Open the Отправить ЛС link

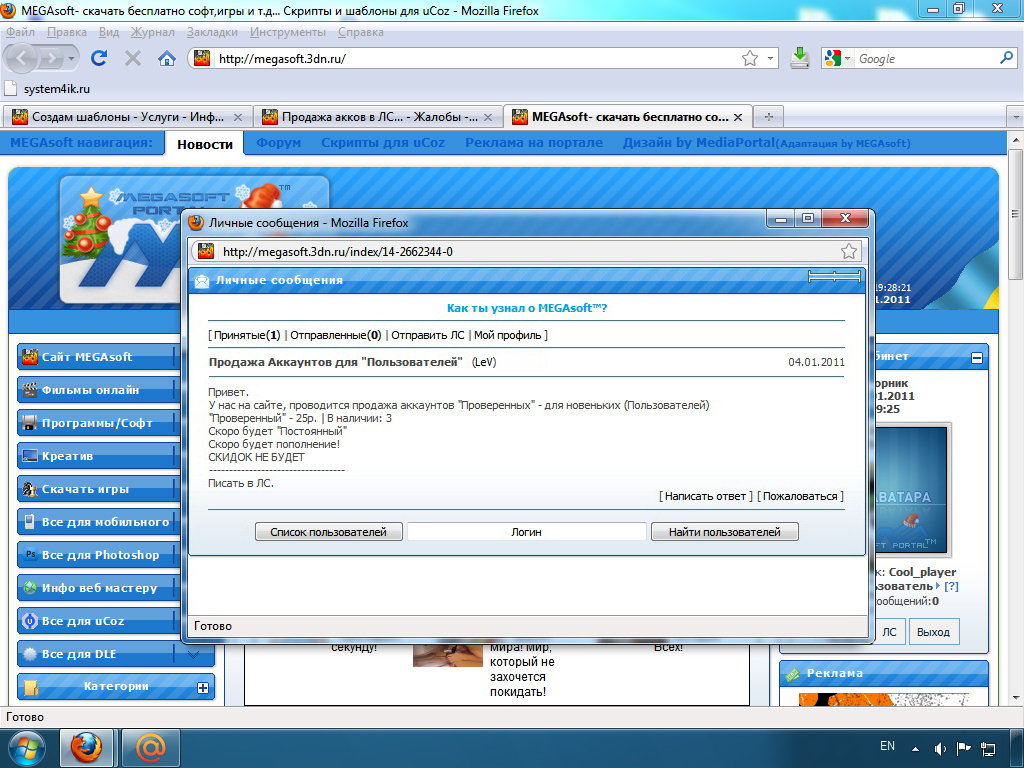click(x=428, y=335)
